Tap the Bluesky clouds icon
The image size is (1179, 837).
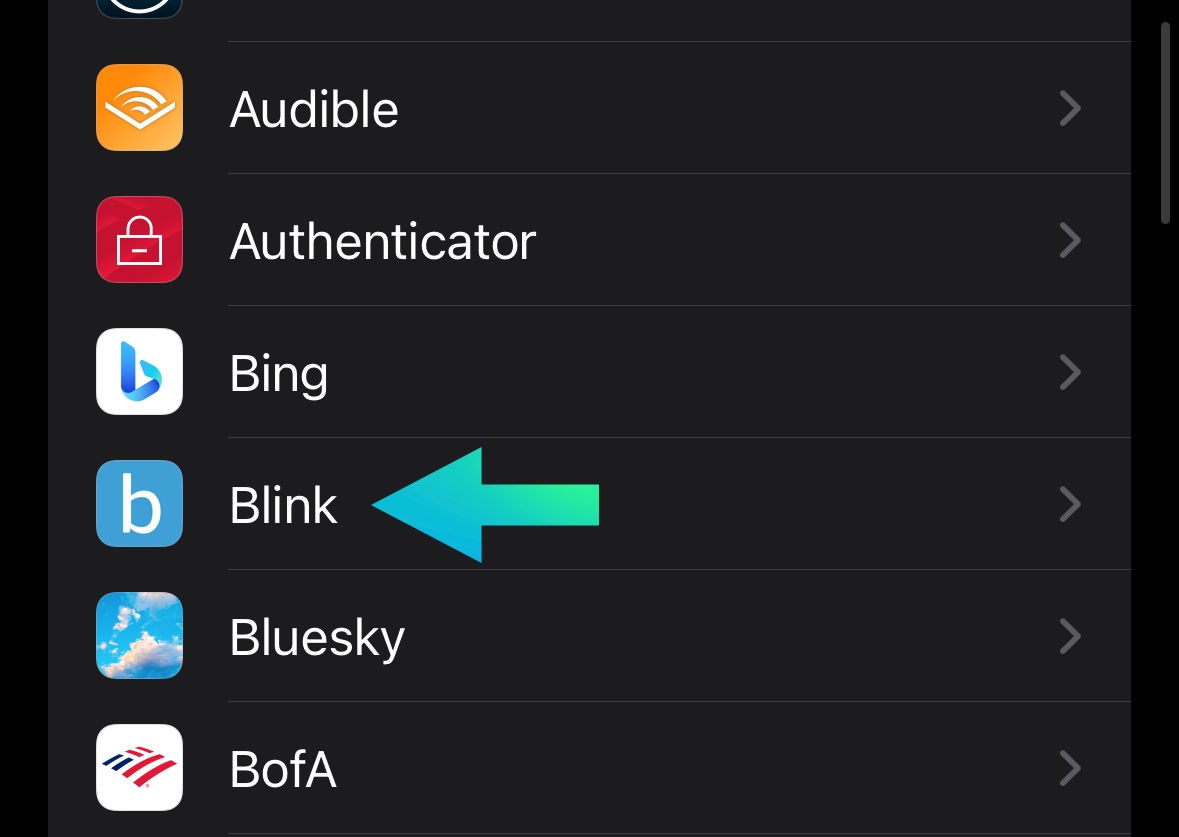pyautogui.click(x=139, y=636)
